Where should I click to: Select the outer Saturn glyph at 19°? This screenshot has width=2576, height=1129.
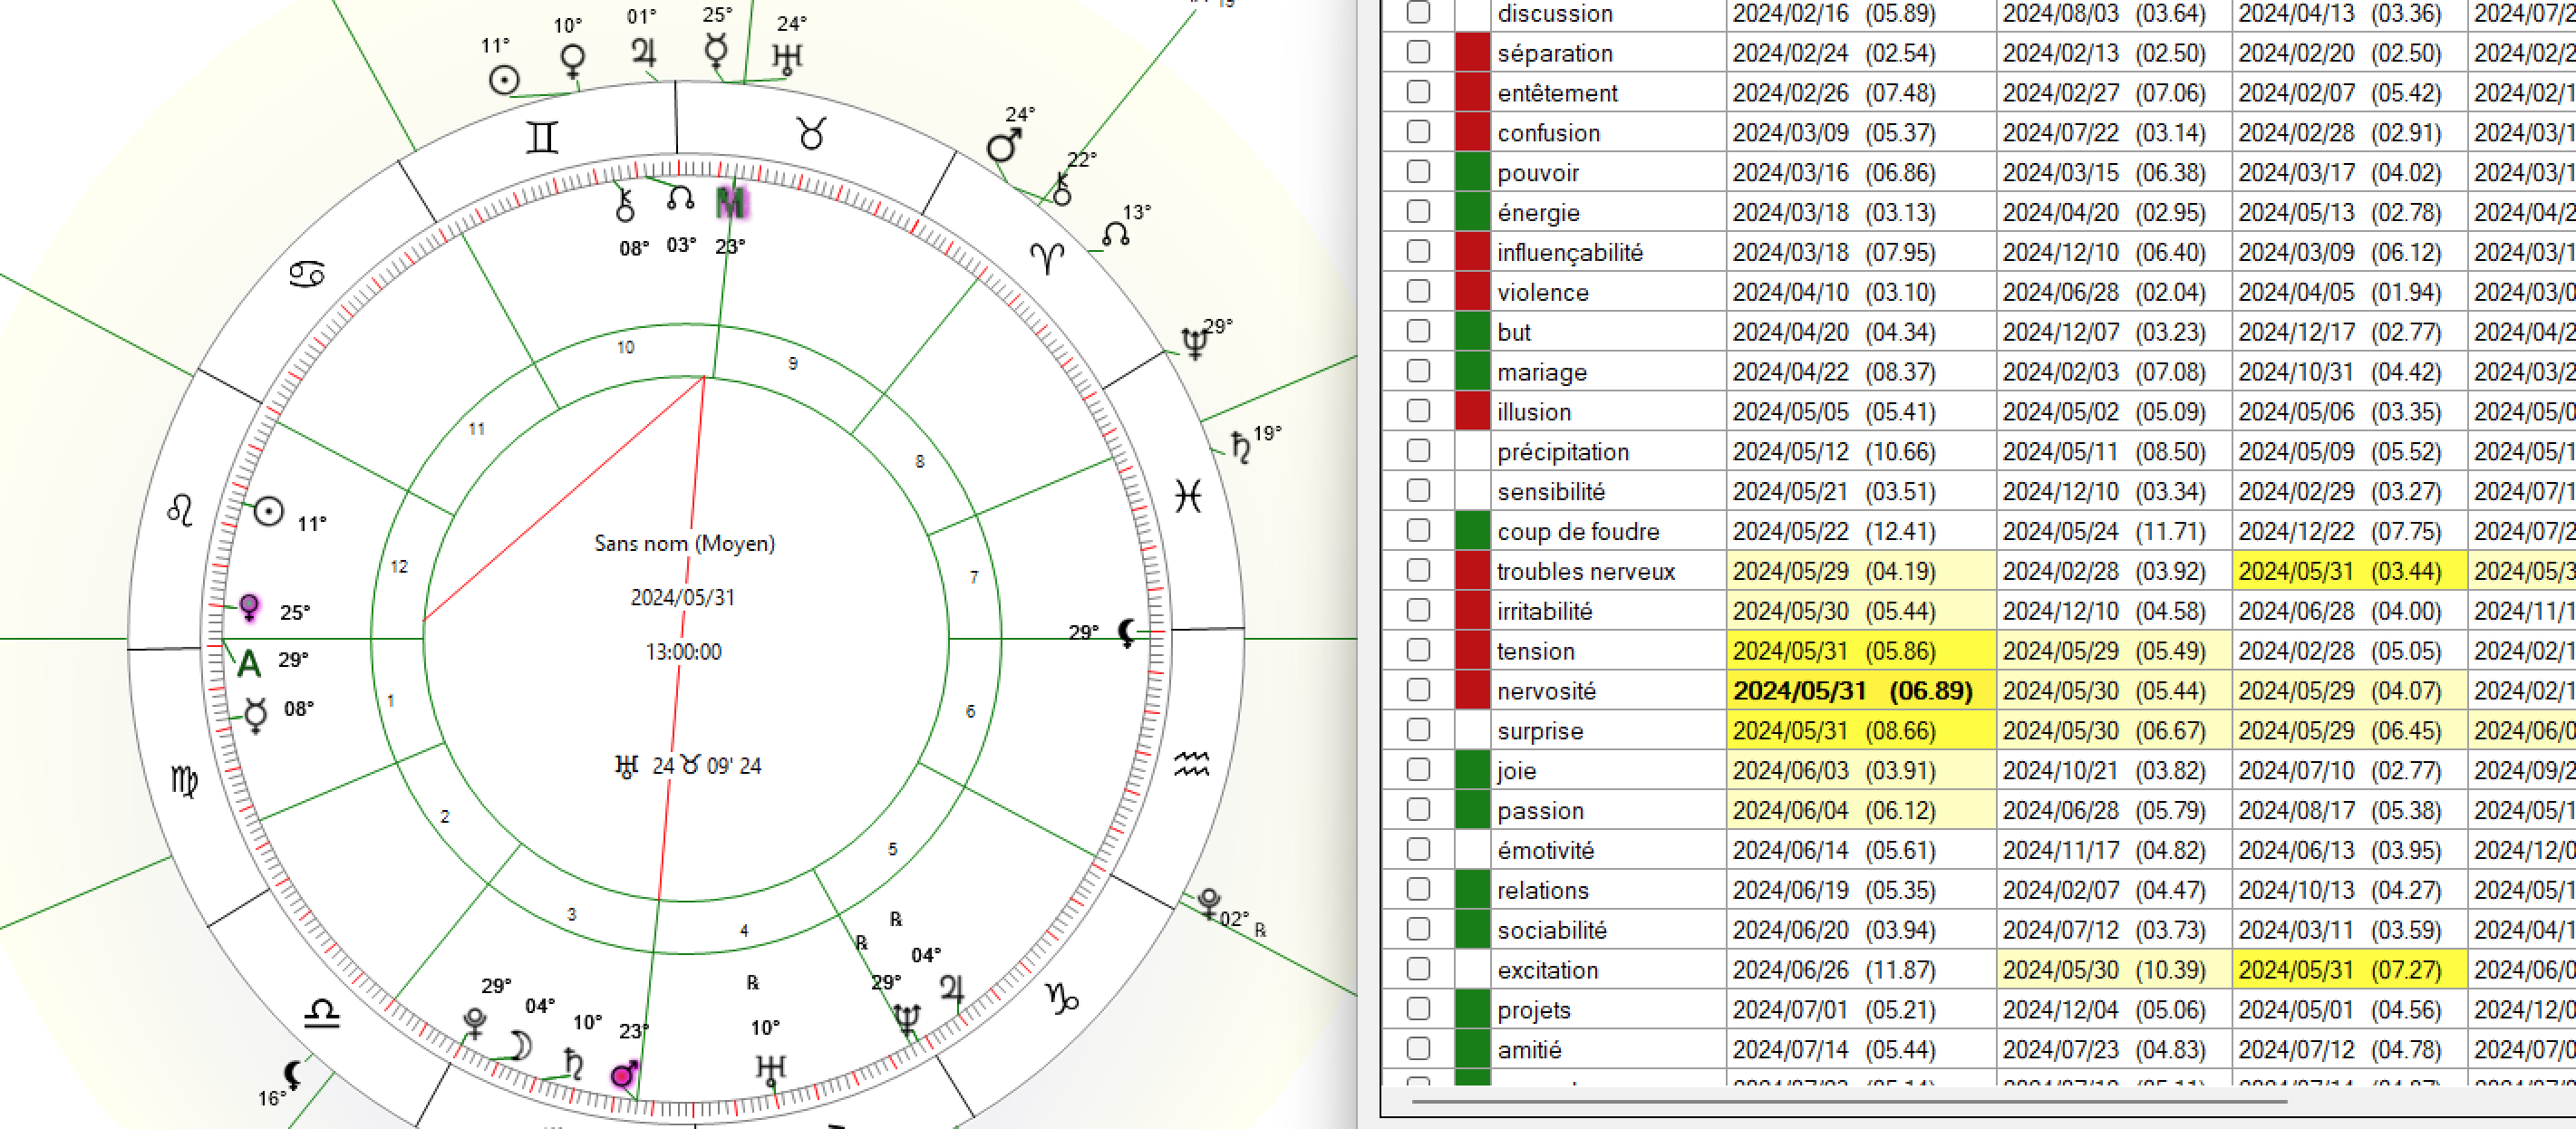[x=1240, y=446]
